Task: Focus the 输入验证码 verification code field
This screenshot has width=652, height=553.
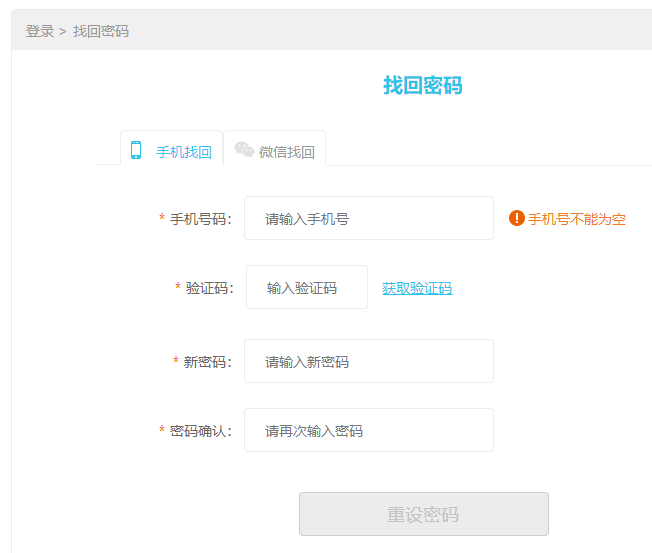Action: [x=307, y=287]
